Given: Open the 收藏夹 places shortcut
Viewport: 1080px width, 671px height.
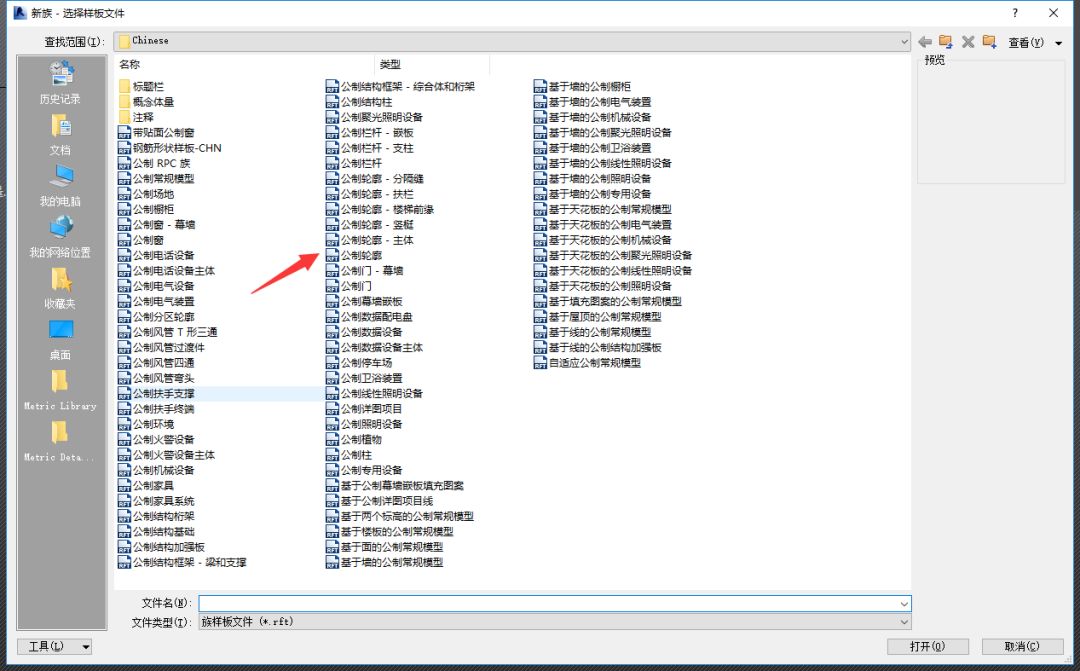Looking at the screenshot, I should tap(60, 288).
